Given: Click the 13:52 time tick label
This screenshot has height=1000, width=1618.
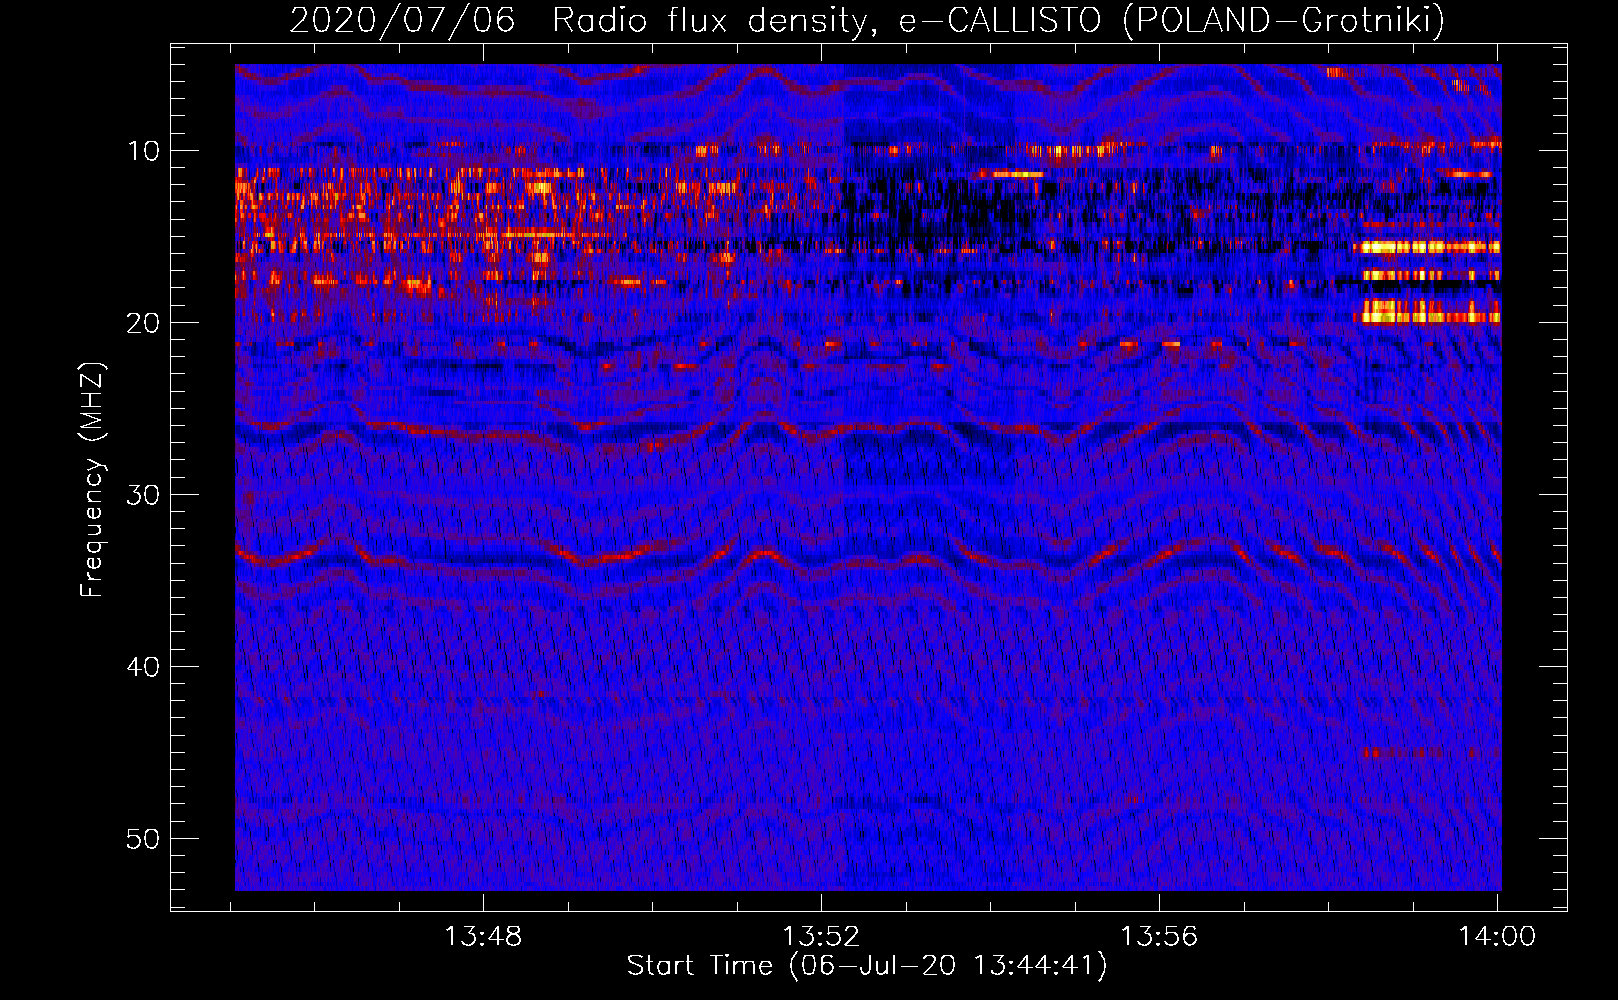Looking at the screenshot, I should click(821, 937).
